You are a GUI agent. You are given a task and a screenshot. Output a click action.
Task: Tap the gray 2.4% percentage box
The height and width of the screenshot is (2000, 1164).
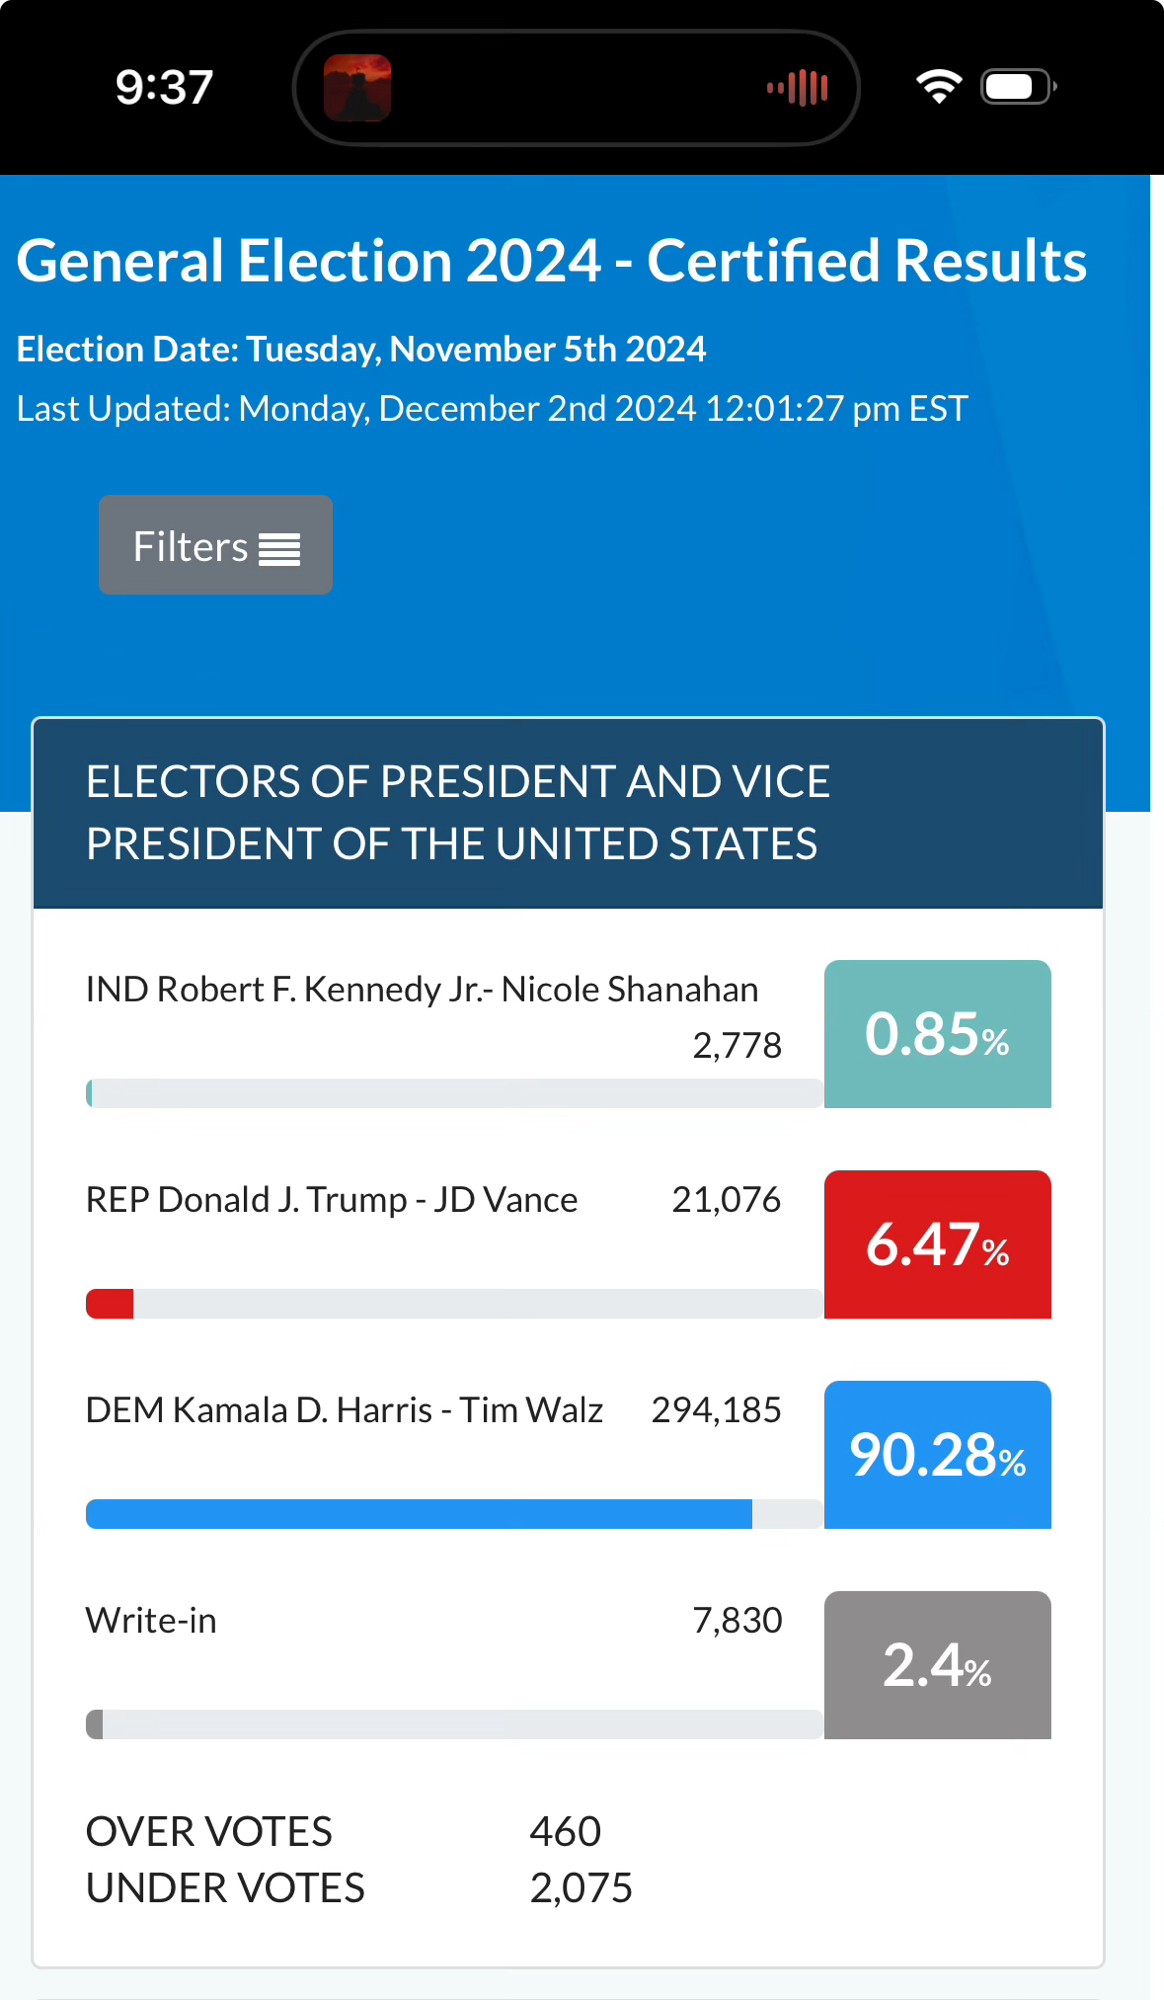tap(937, 1665)
